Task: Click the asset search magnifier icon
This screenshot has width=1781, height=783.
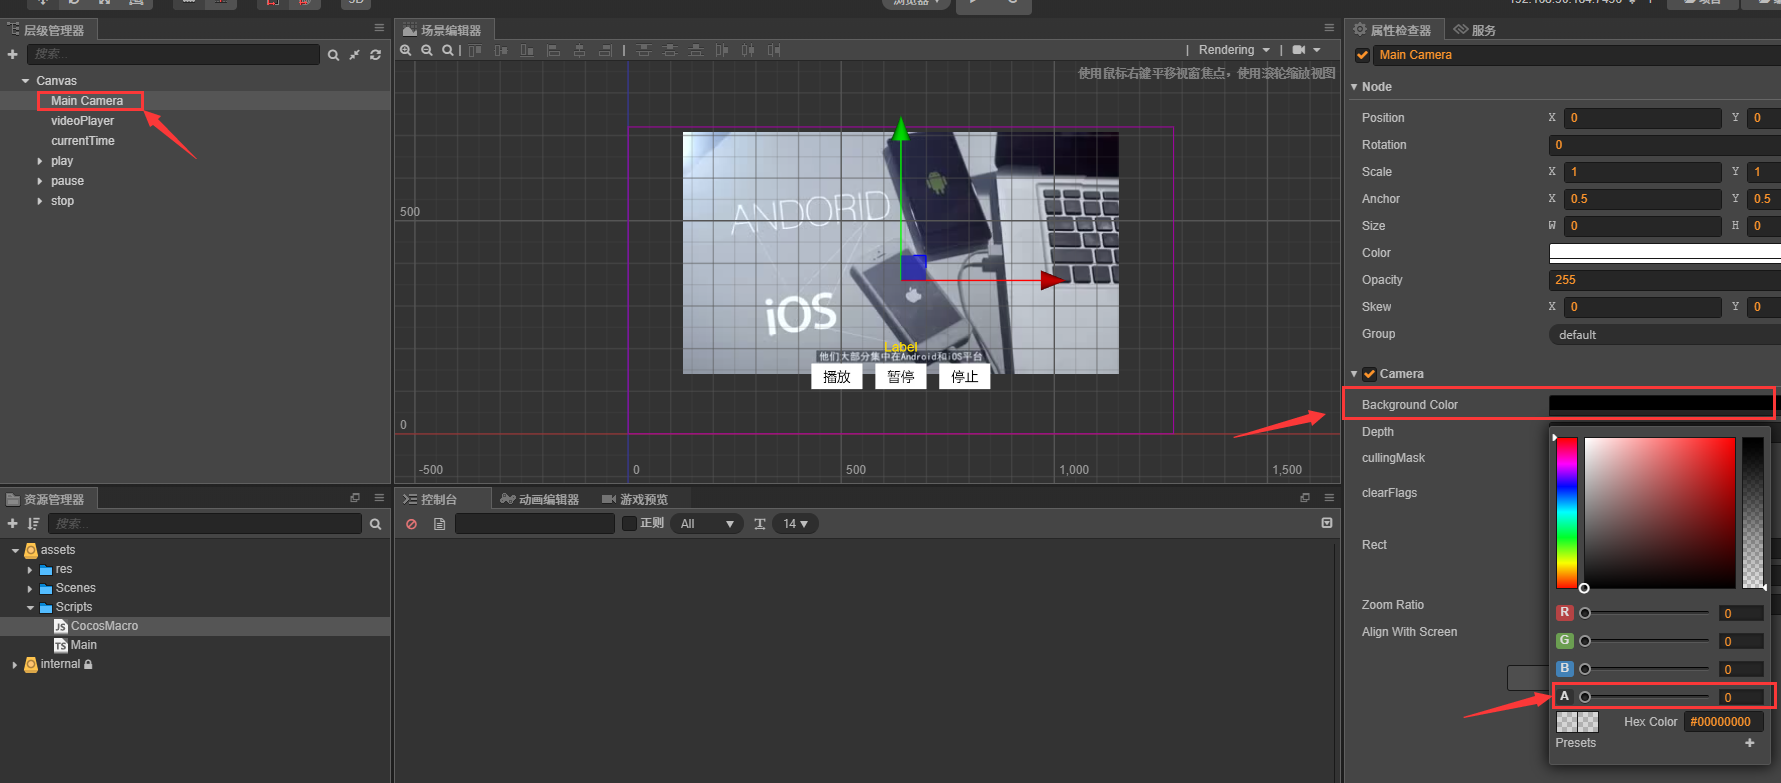Action: coord(375,524)
